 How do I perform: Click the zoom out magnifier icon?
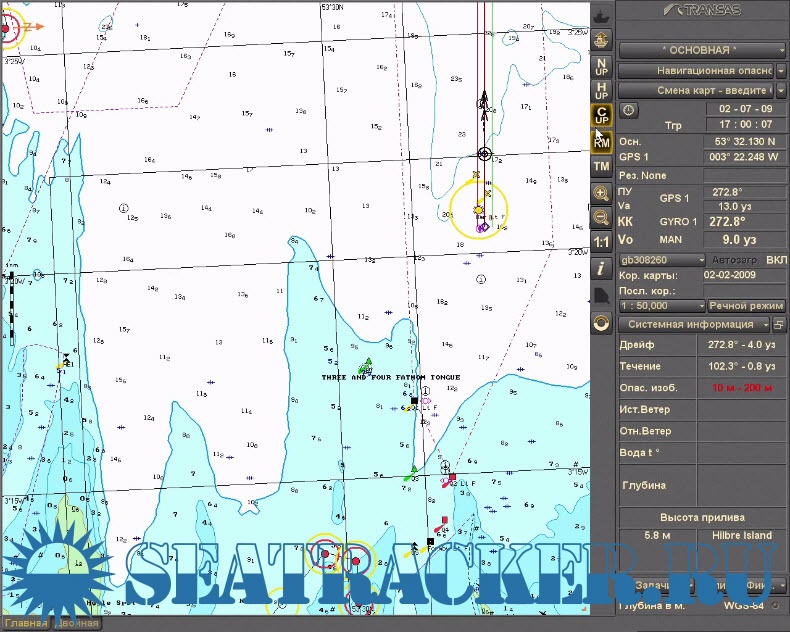(x=601, y=217)
